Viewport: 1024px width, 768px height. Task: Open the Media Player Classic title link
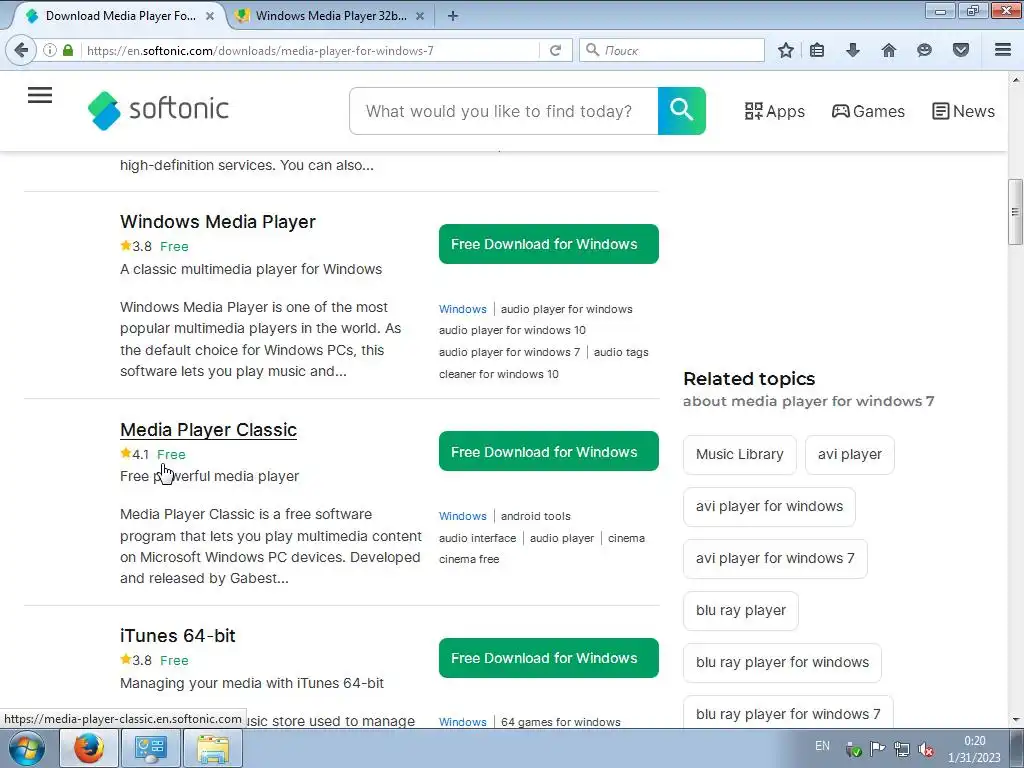208,430
